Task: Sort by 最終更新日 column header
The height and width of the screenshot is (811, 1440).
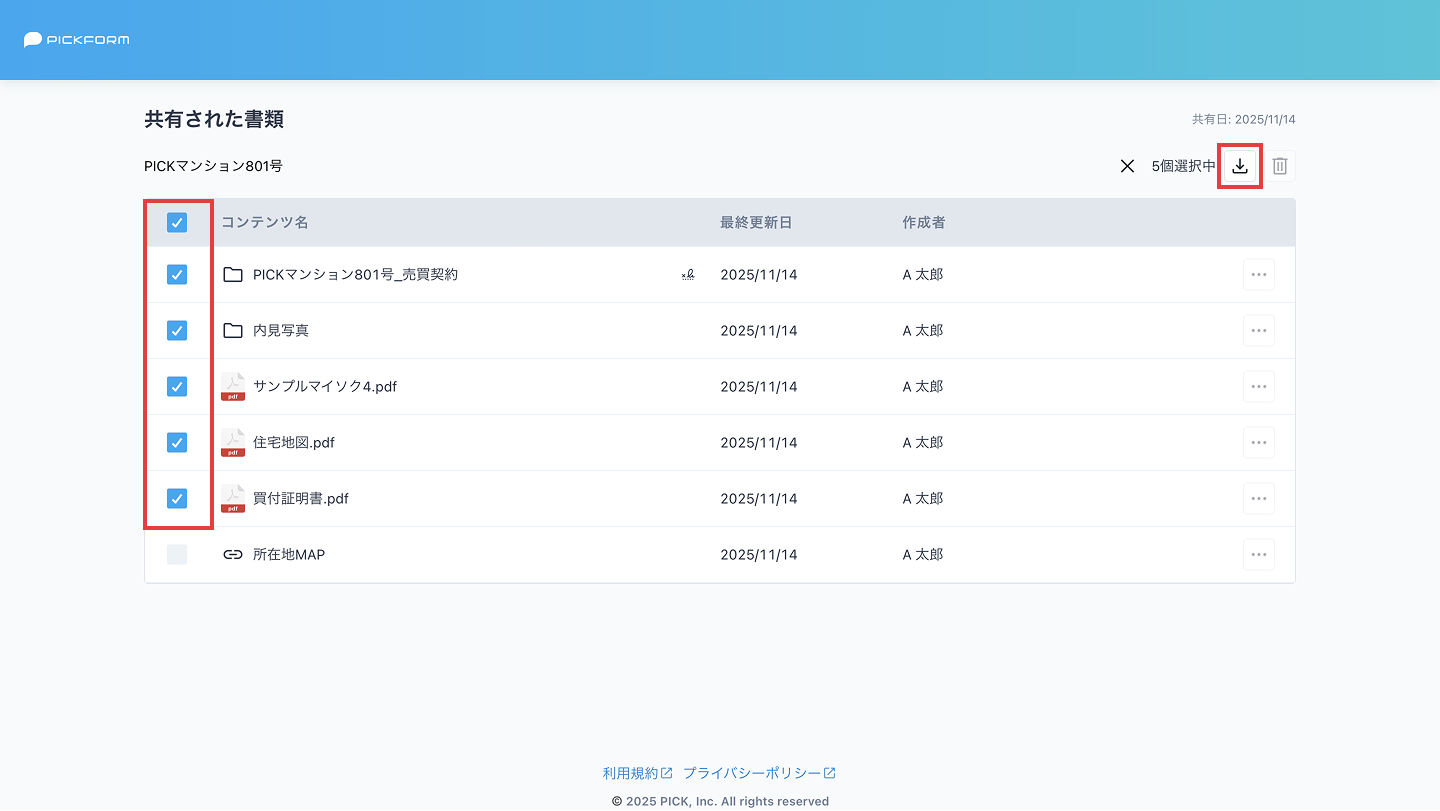Action: (x=756, y=223)
